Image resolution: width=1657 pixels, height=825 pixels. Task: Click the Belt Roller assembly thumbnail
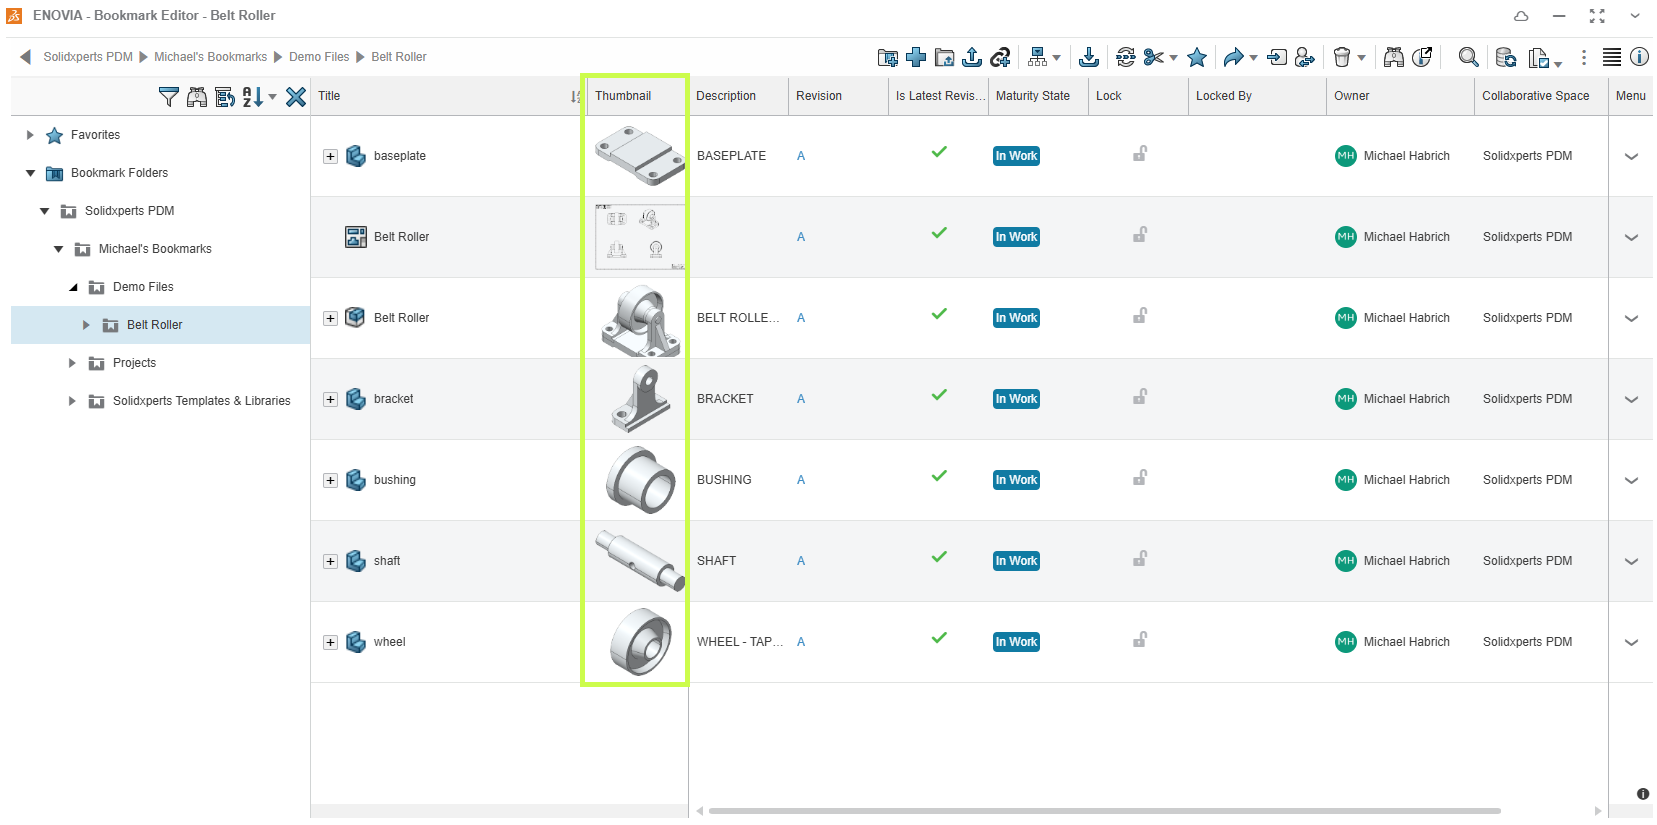point(640,320)
